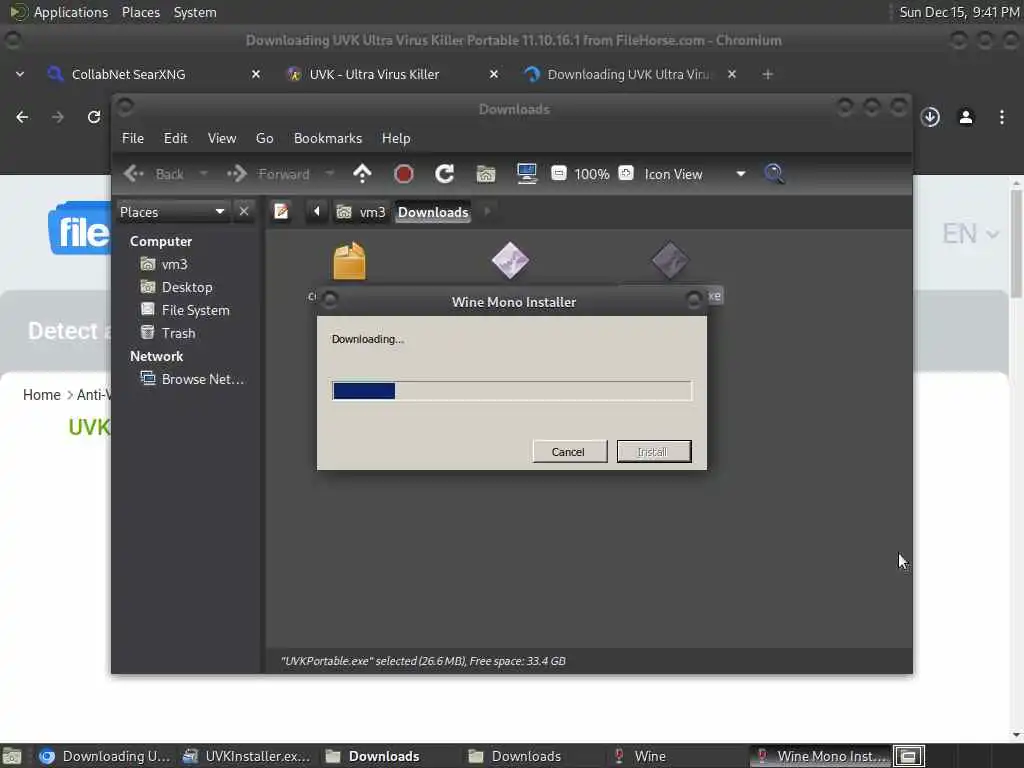Select File System in Places sidebar
This screenshot has width=1024, height=768.
click(x=195, y=310)
